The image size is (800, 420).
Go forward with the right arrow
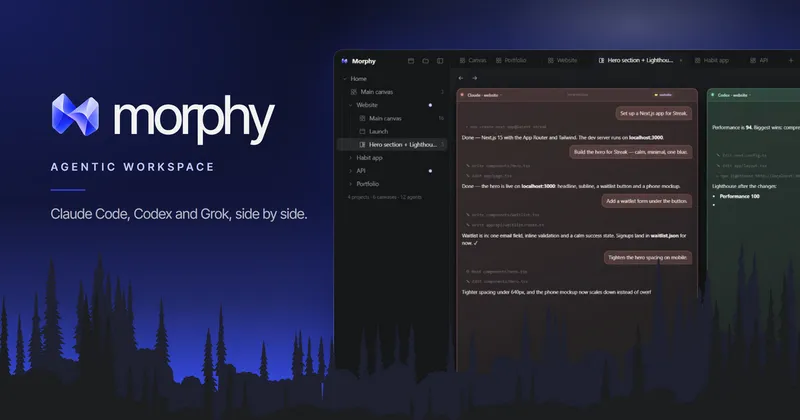(474, 78)
